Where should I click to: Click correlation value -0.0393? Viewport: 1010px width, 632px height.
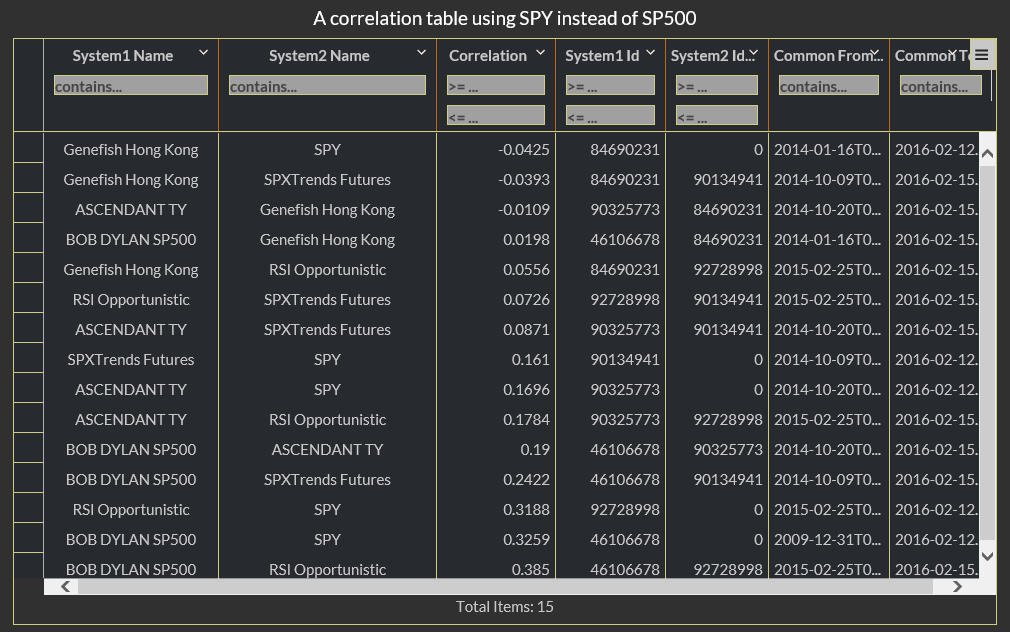coord(524,180)
